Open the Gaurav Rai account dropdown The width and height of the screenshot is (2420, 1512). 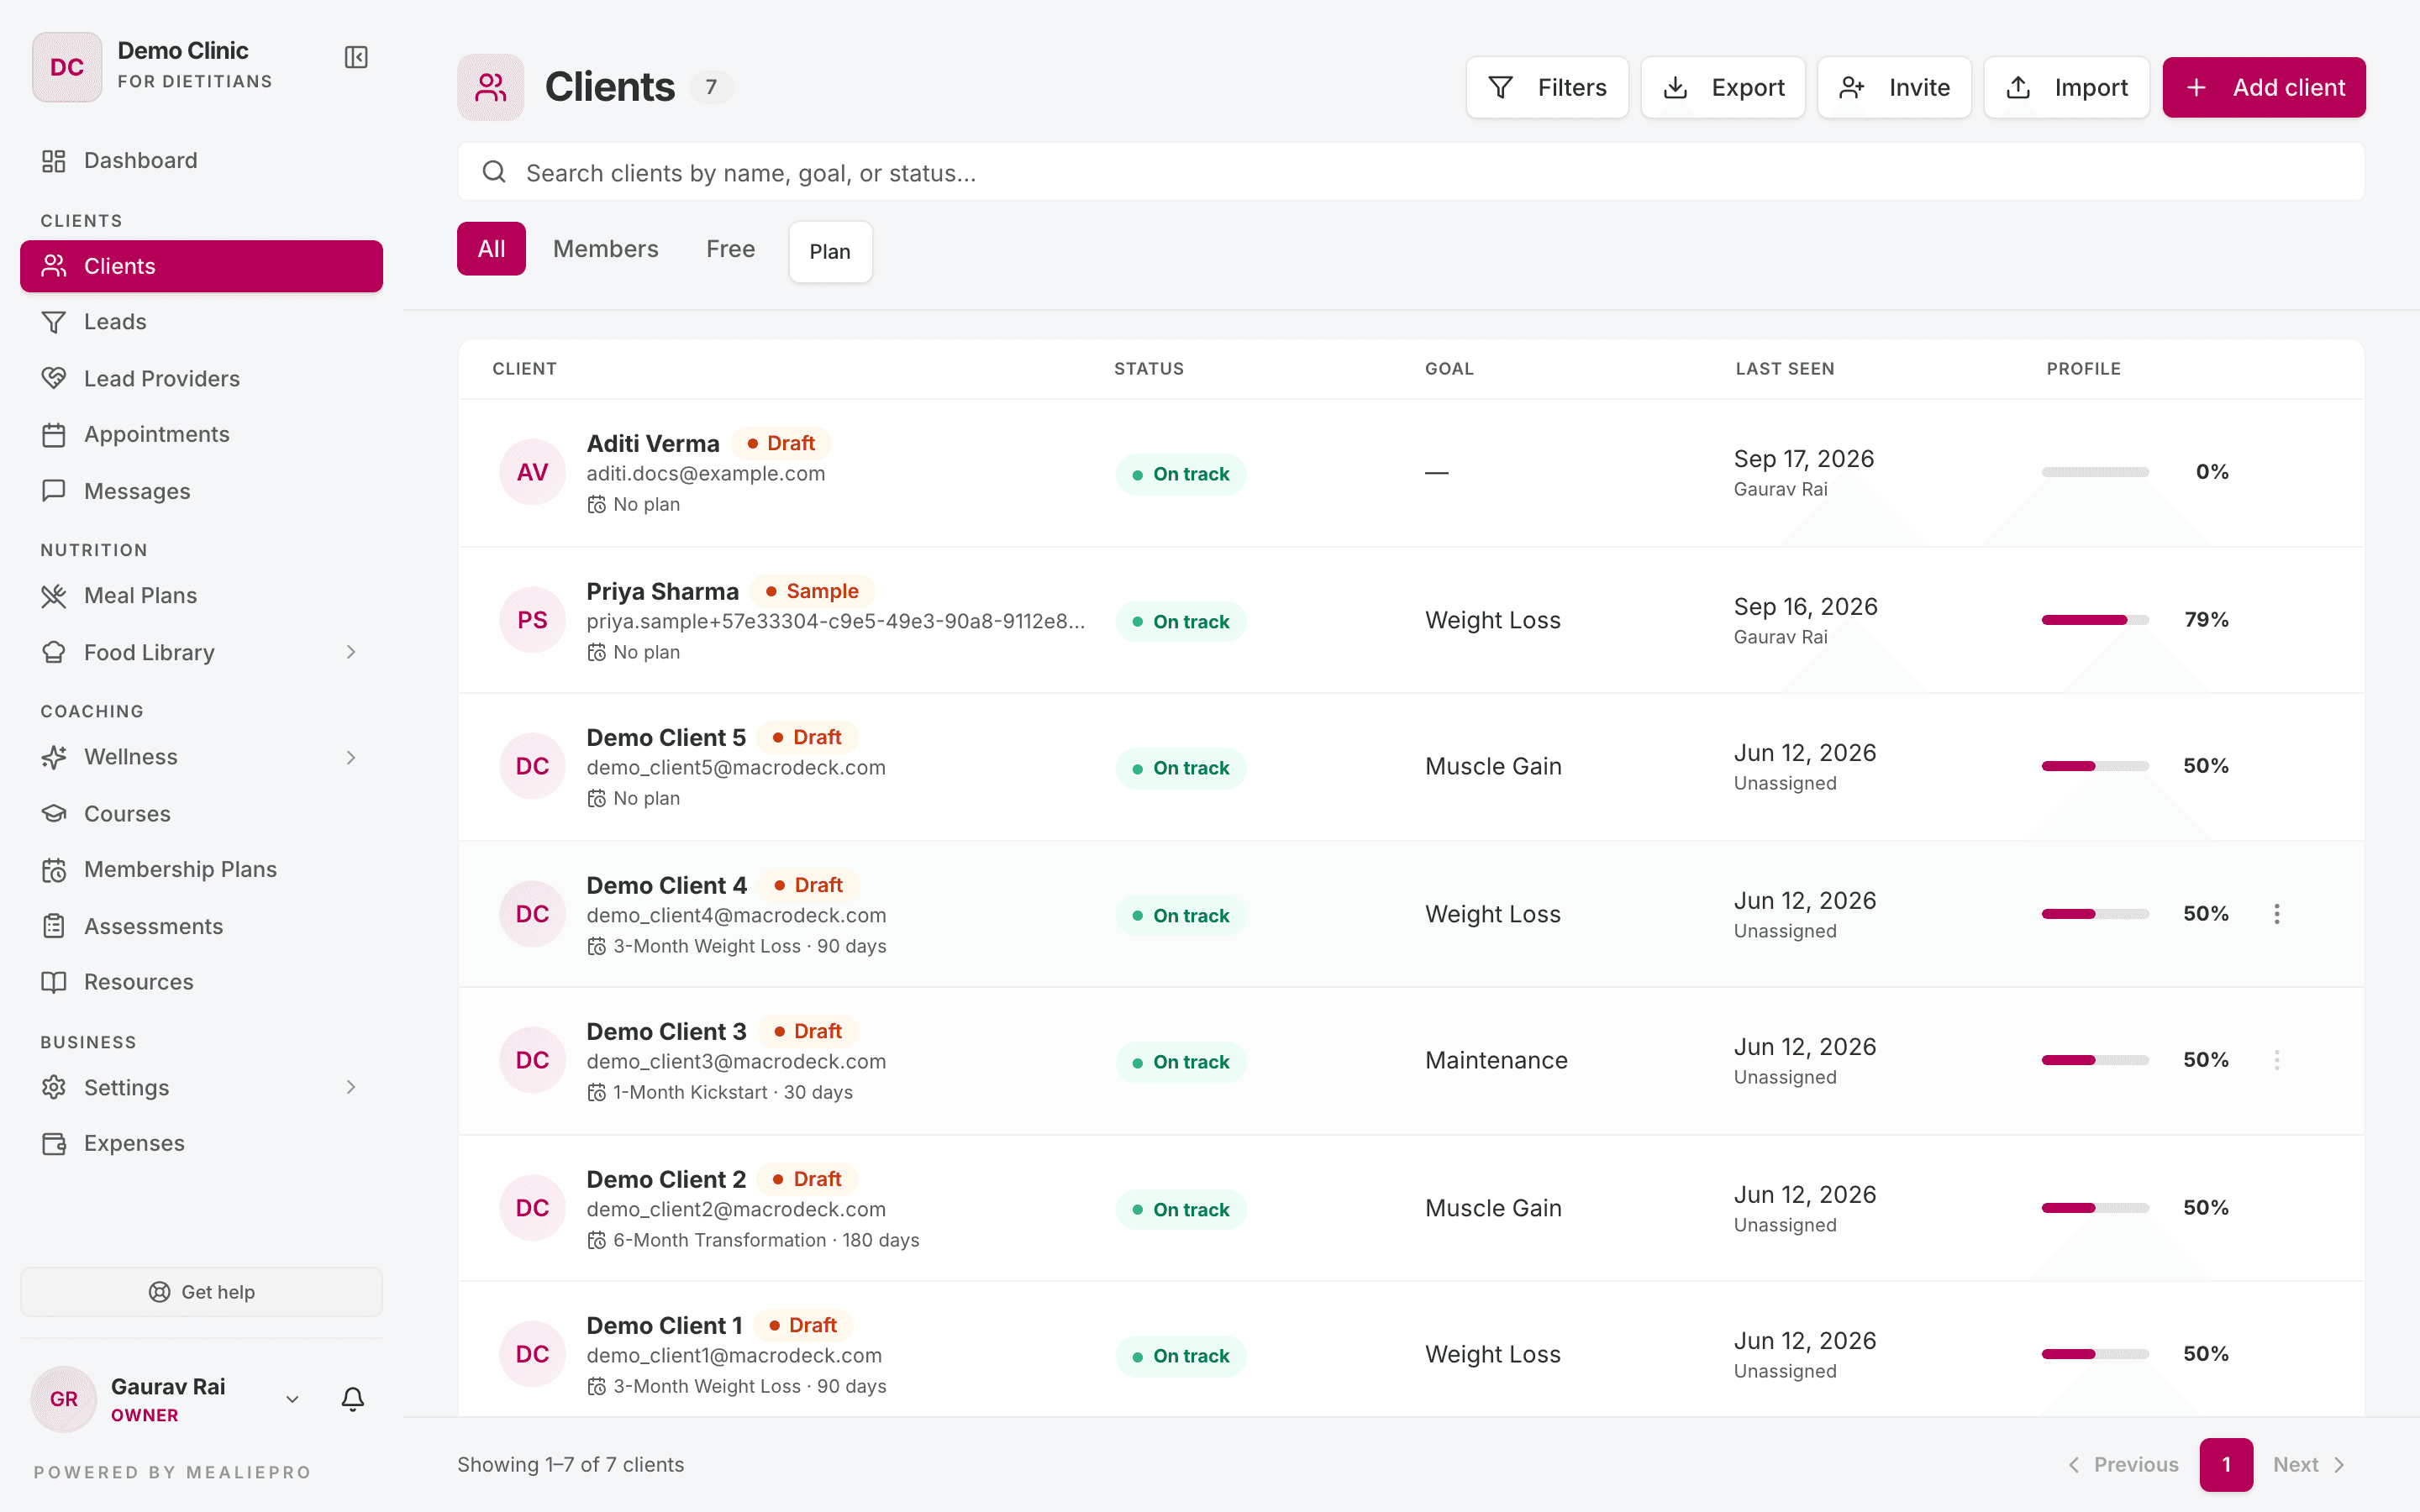click(x=292, y=1399)
